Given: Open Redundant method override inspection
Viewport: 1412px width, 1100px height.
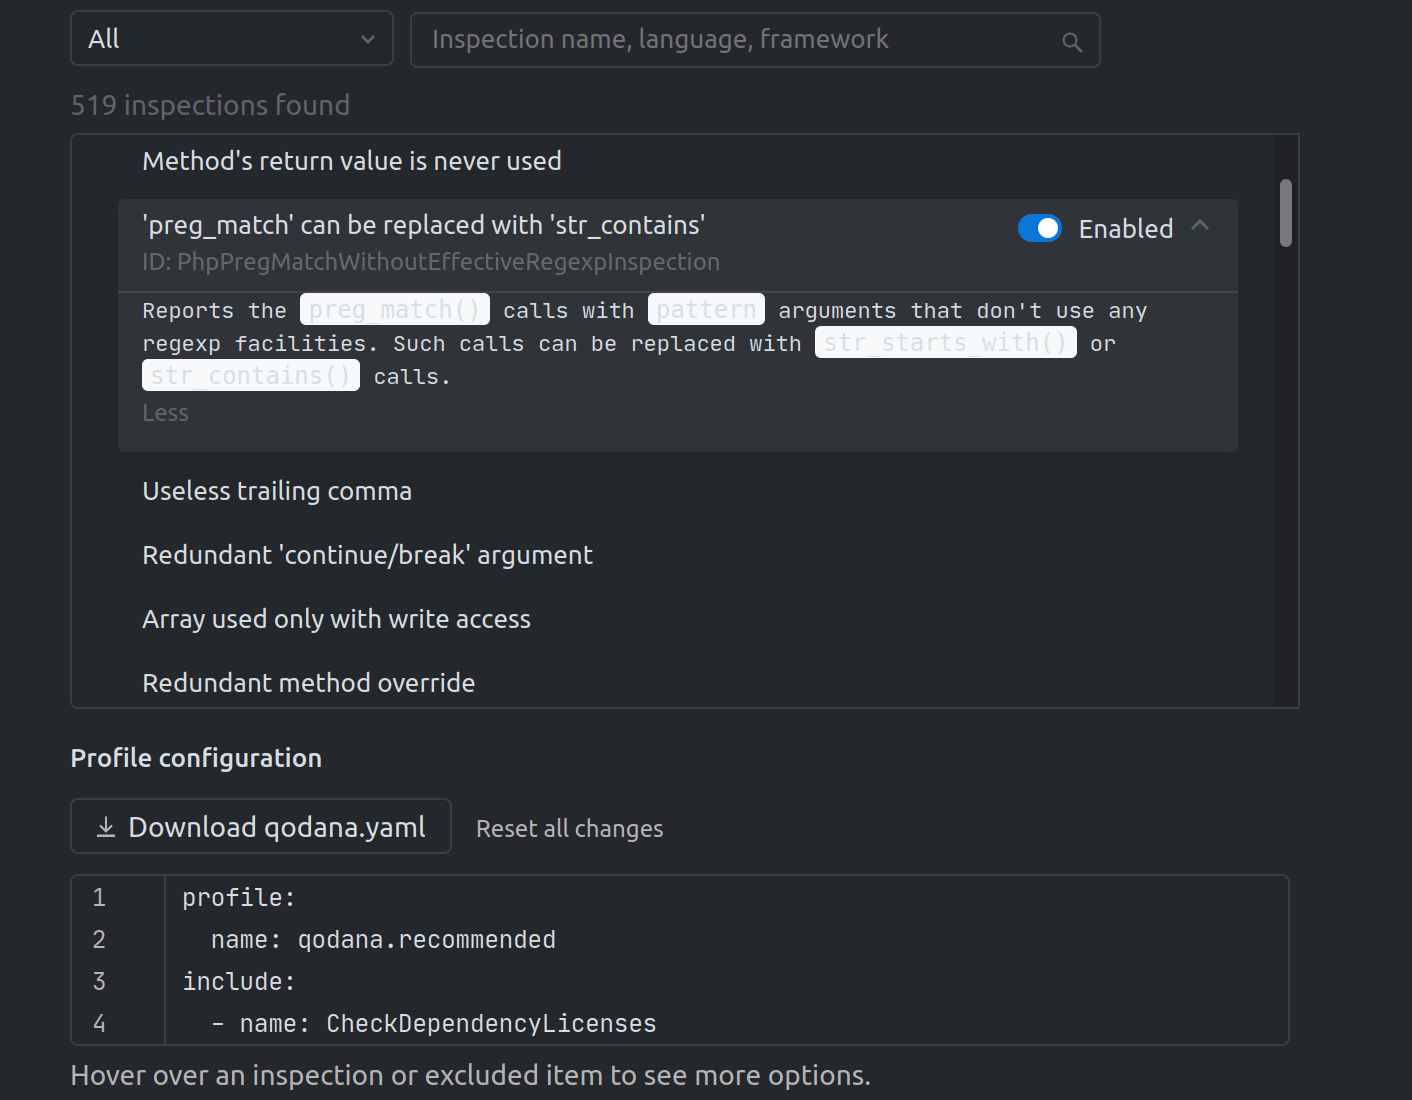Looking at the screenshot, I should tap(308, 683).
